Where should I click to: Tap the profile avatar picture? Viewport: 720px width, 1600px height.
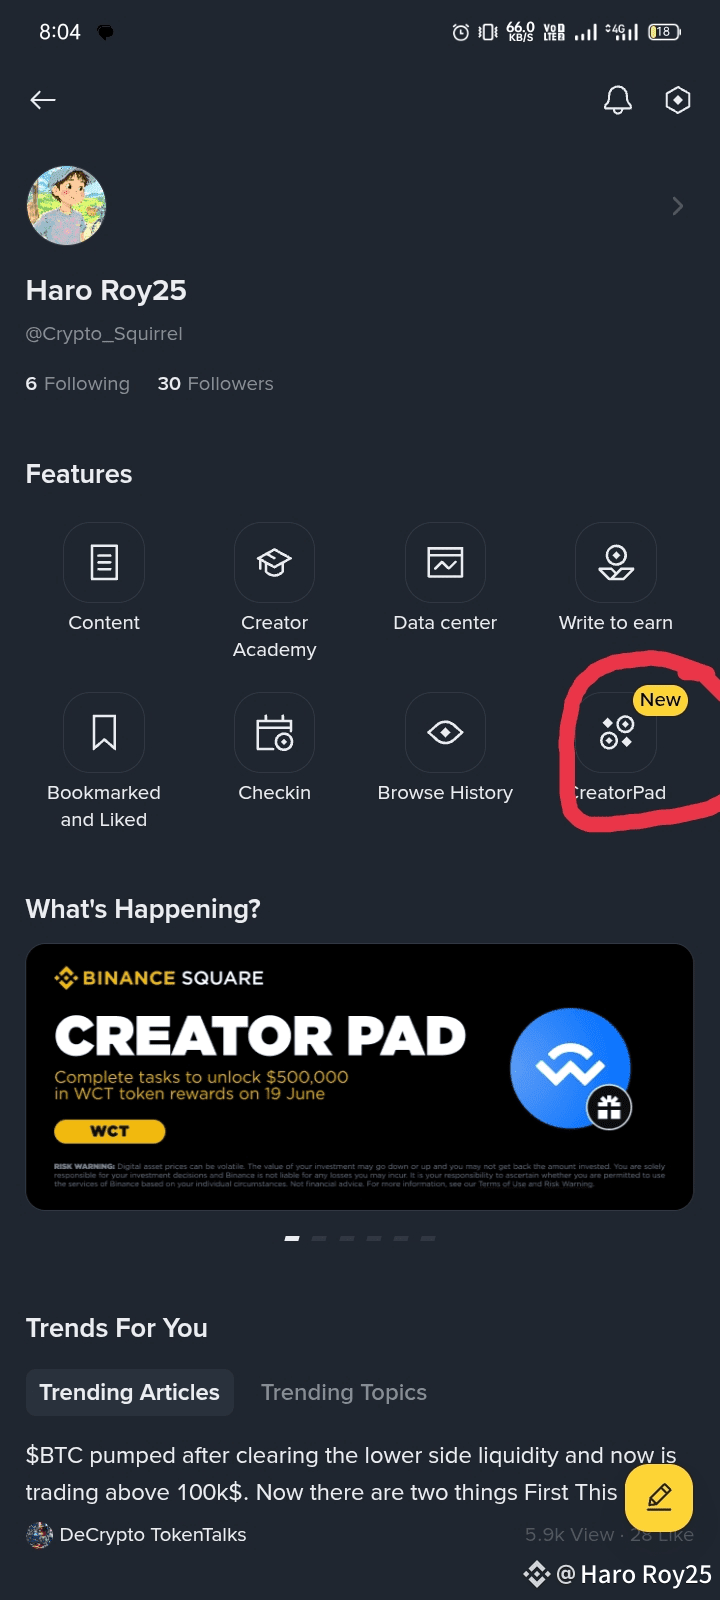point(66,206)
